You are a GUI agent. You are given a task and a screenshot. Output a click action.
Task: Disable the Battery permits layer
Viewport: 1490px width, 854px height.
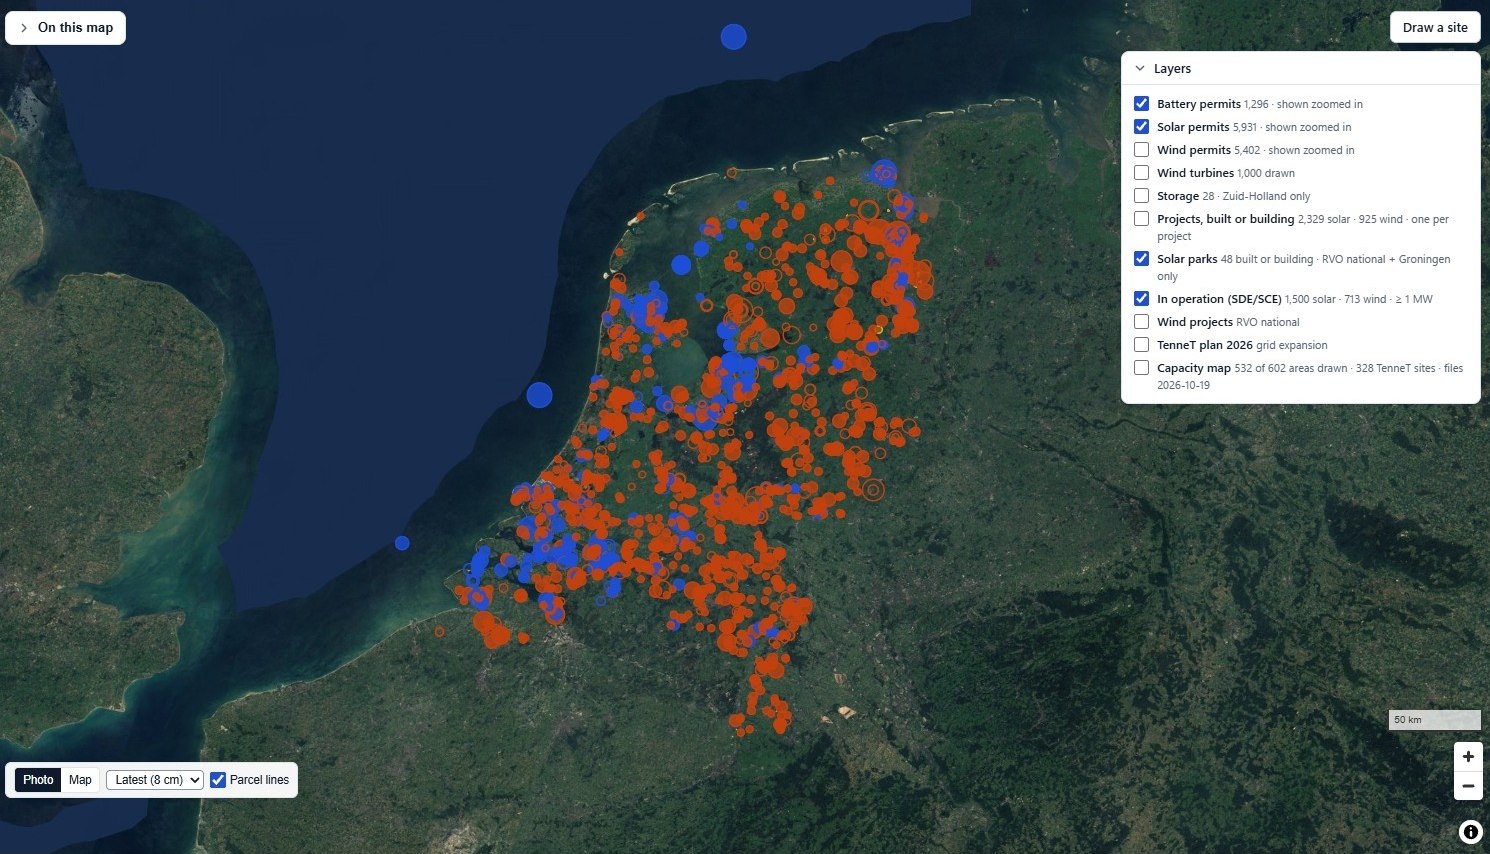click(1141, 104)
